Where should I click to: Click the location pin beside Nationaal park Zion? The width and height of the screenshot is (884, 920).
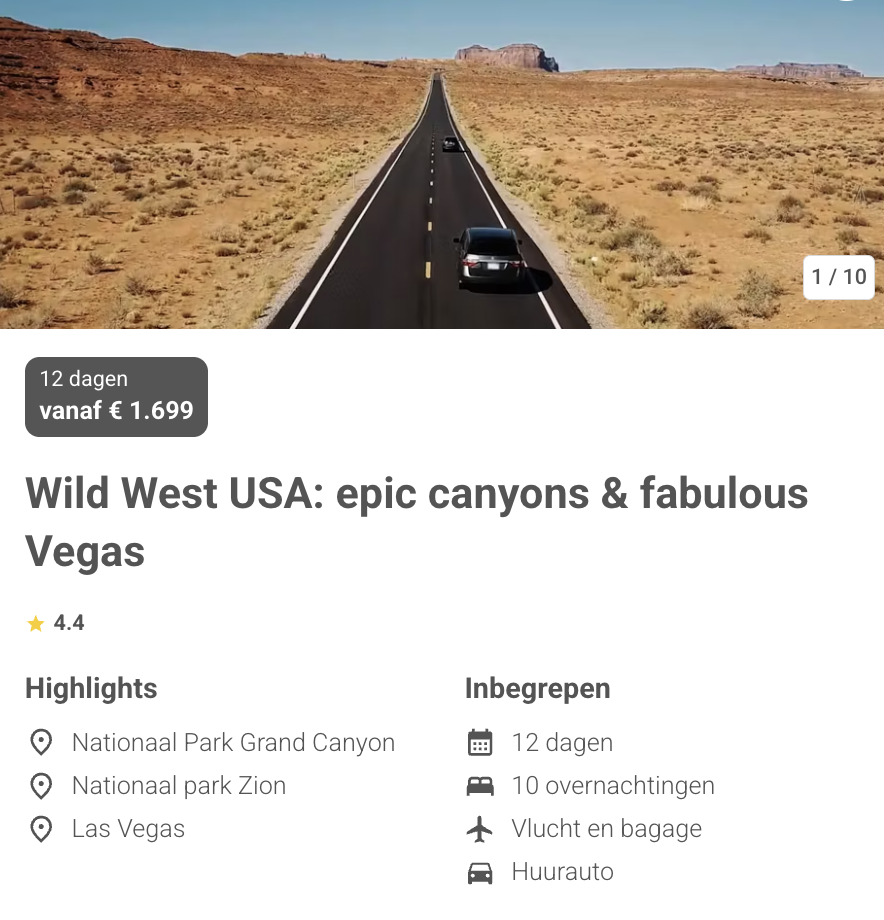tap(41, 786)
